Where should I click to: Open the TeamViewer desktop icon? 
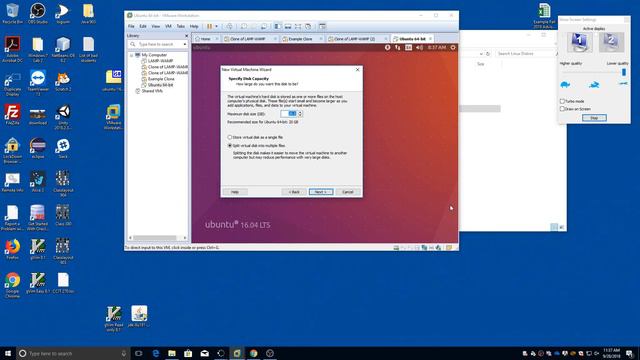click(38, 83)
